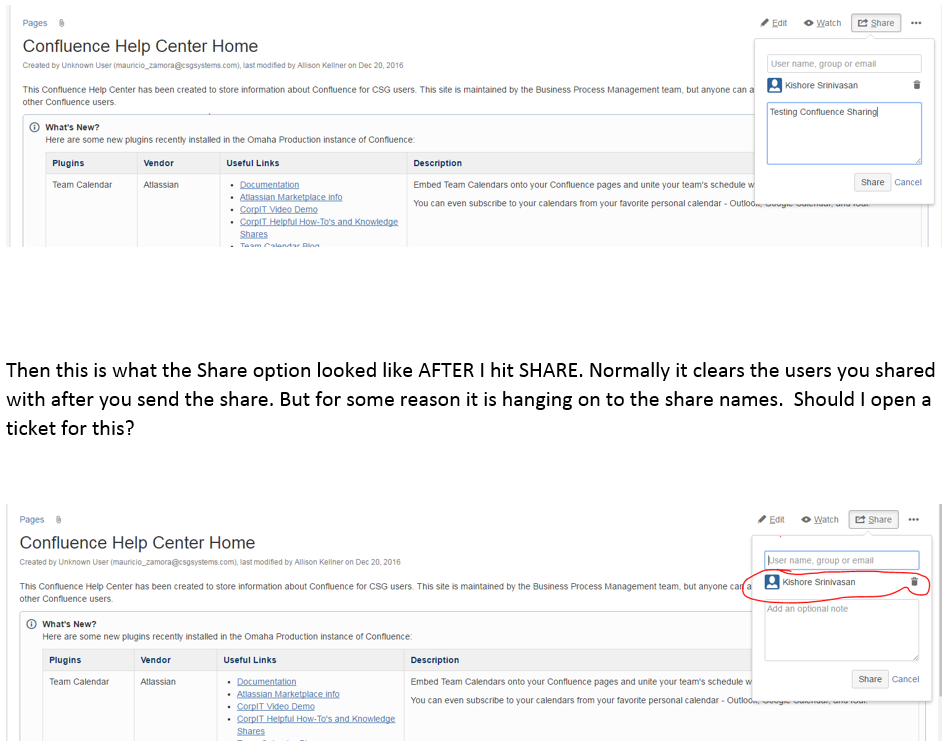Click the attachment paperclip icon in bottom screenshot

tap(58, 520)
